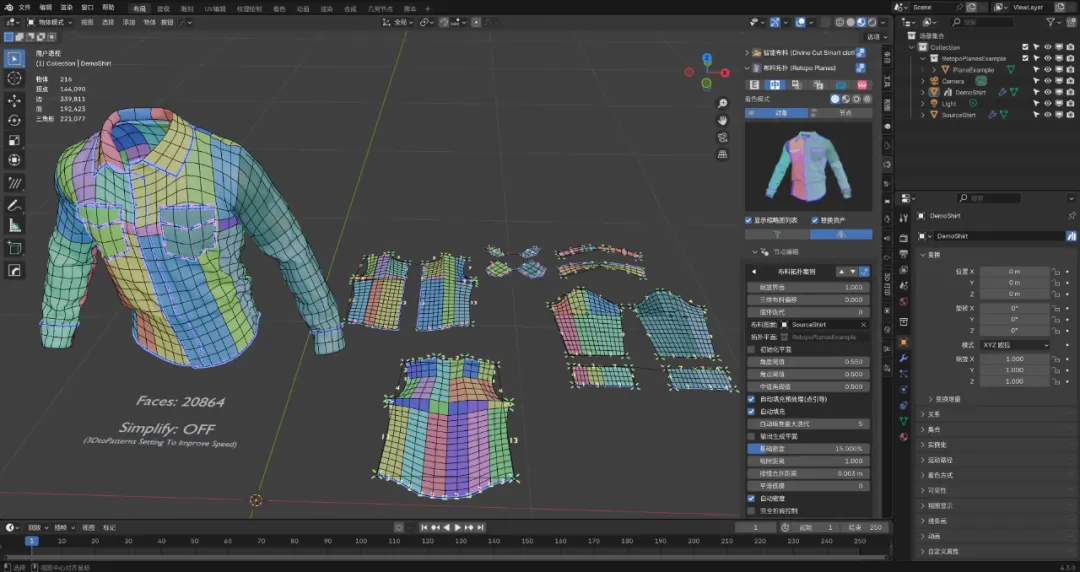Choose the Measure tool
The image size is (1080, 572).
[15, 226]
